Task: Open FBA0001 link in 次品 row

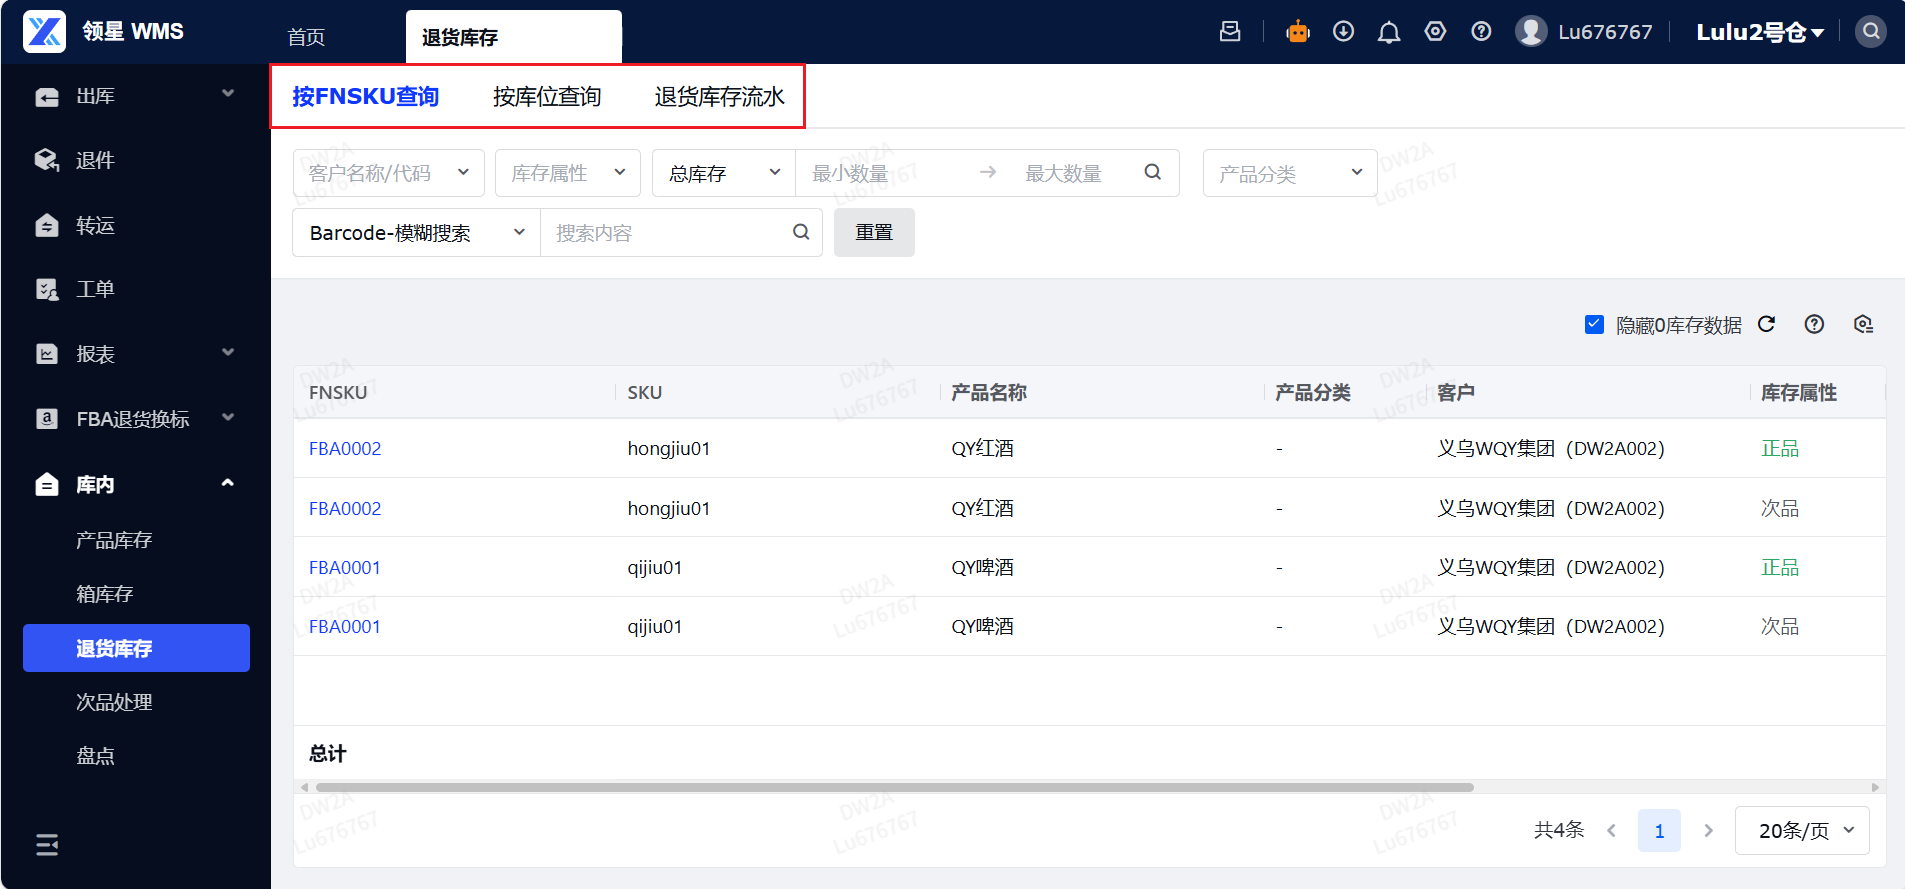Action: (345, 626)
